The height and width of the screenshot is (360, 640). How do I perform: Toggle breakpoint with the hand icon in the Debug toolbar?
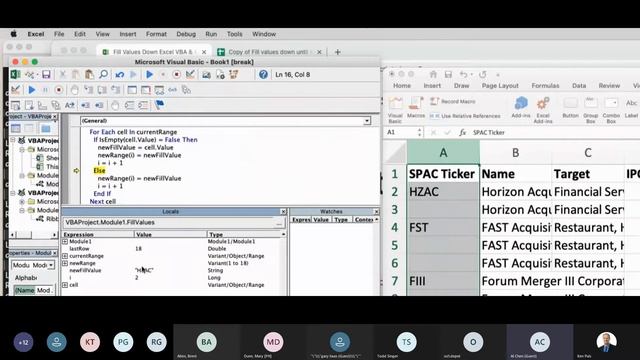coord(74,90)
